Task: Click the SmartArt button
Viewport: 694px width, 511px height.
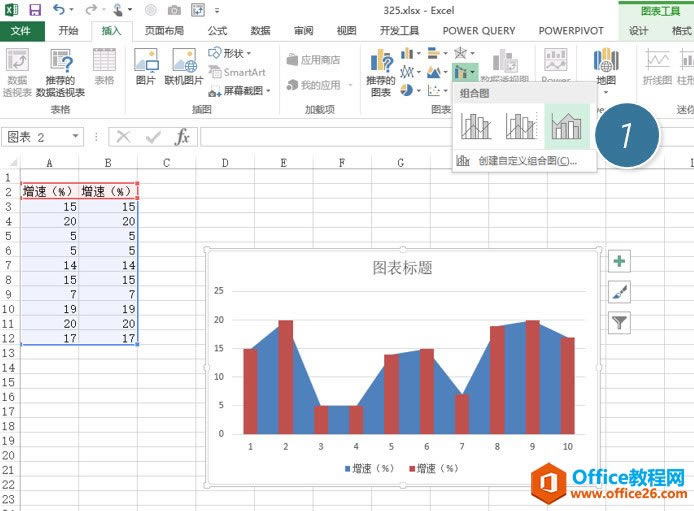Action: point(237,72)
